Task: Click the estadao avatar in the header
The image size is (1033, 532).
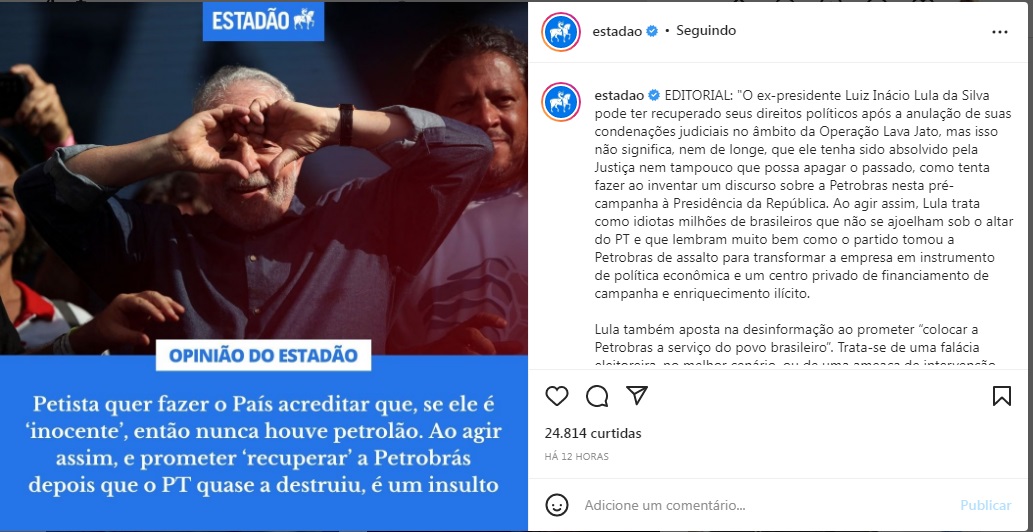Action: (561, 32)
